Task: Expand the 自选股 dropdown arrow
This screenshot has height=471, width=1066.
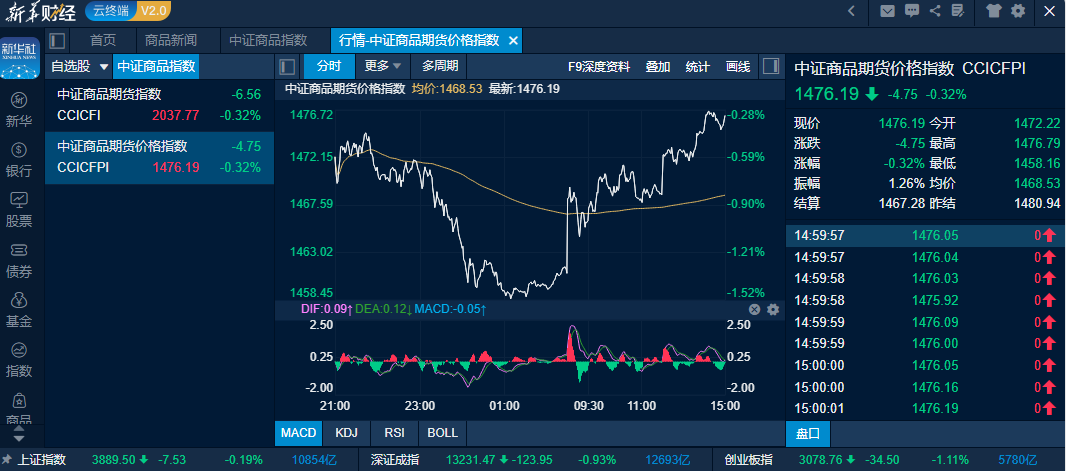Action: (x=103, y=67)
